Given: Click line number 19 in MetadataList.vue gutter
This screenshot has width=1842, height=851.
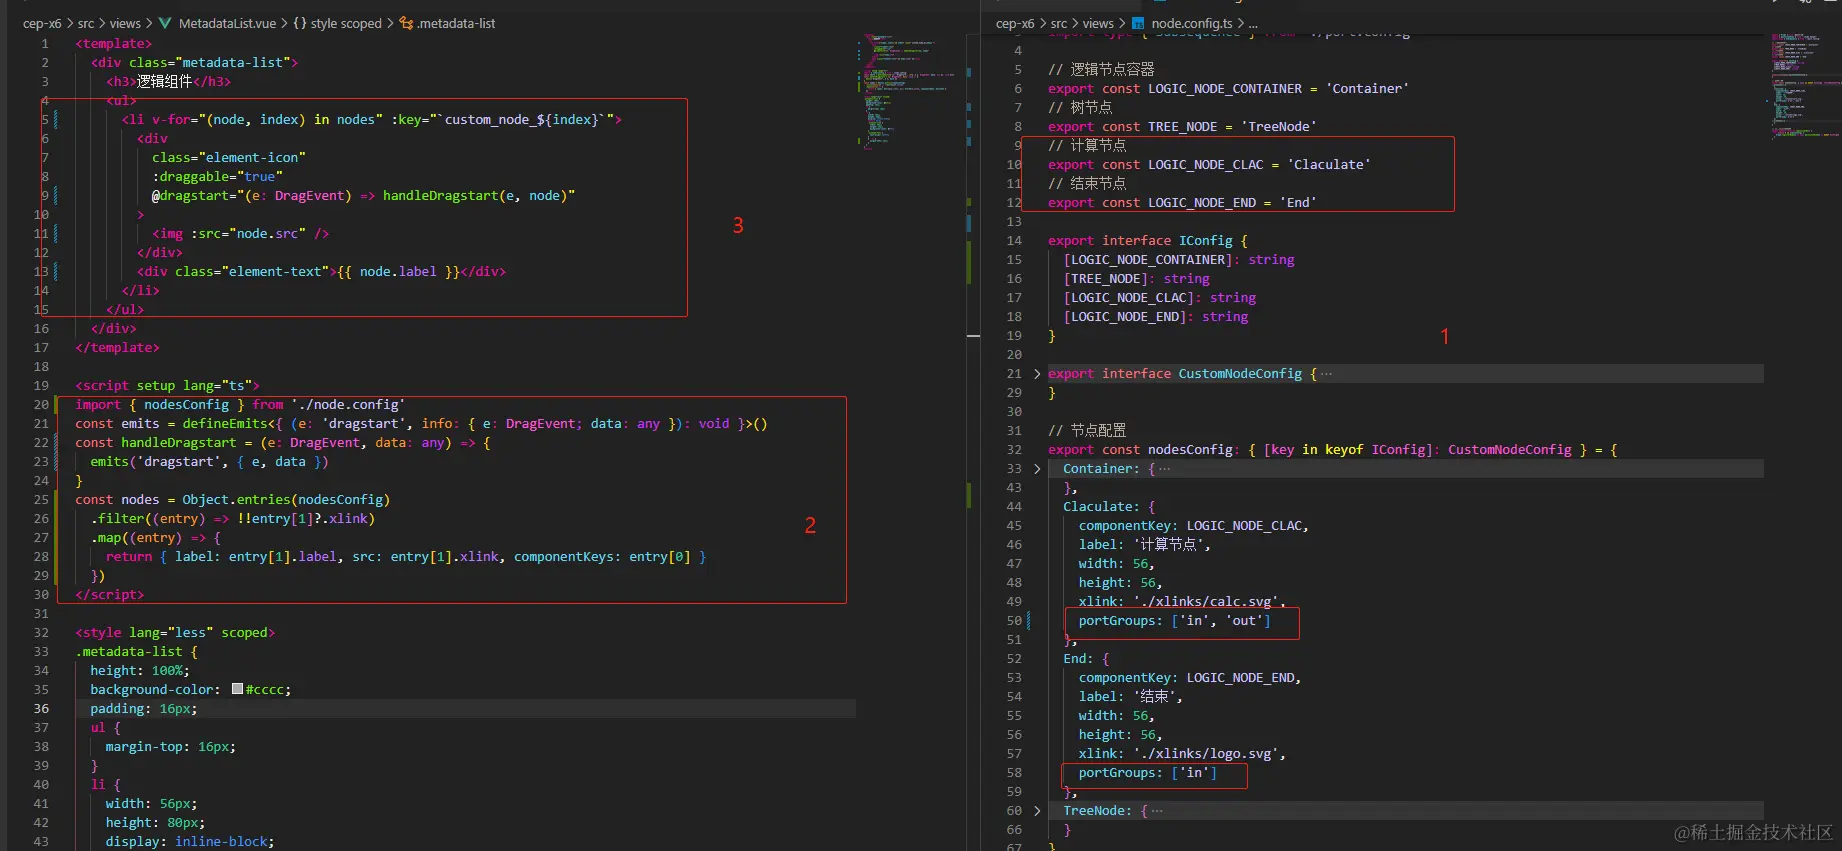Looking at the screenshot, I should click(41, 386).
